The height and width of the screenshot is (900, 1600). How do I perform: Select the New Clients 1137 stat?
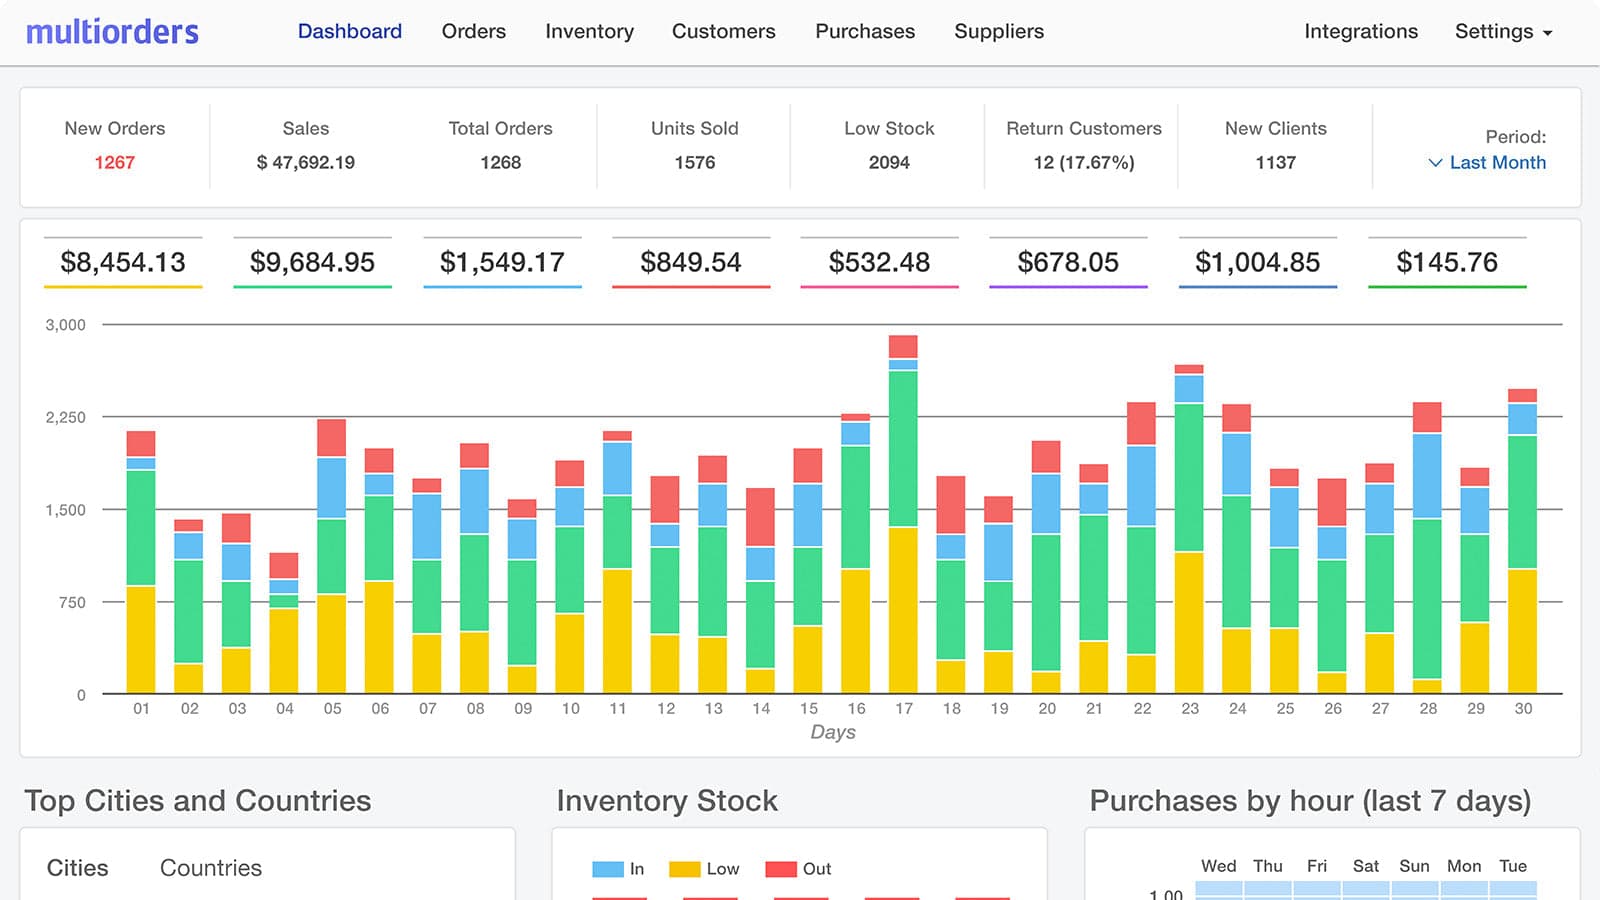[x=1276, y=162]
